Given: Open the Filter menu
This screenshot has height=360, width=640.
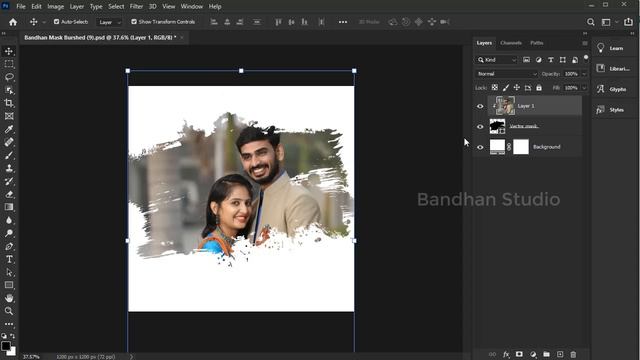Looking at the screenshot, I should tap(136, 7).
